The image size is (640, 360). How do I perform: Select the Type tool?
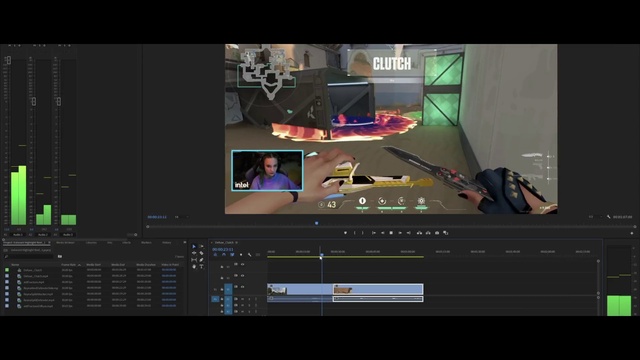tap(201, 267)
